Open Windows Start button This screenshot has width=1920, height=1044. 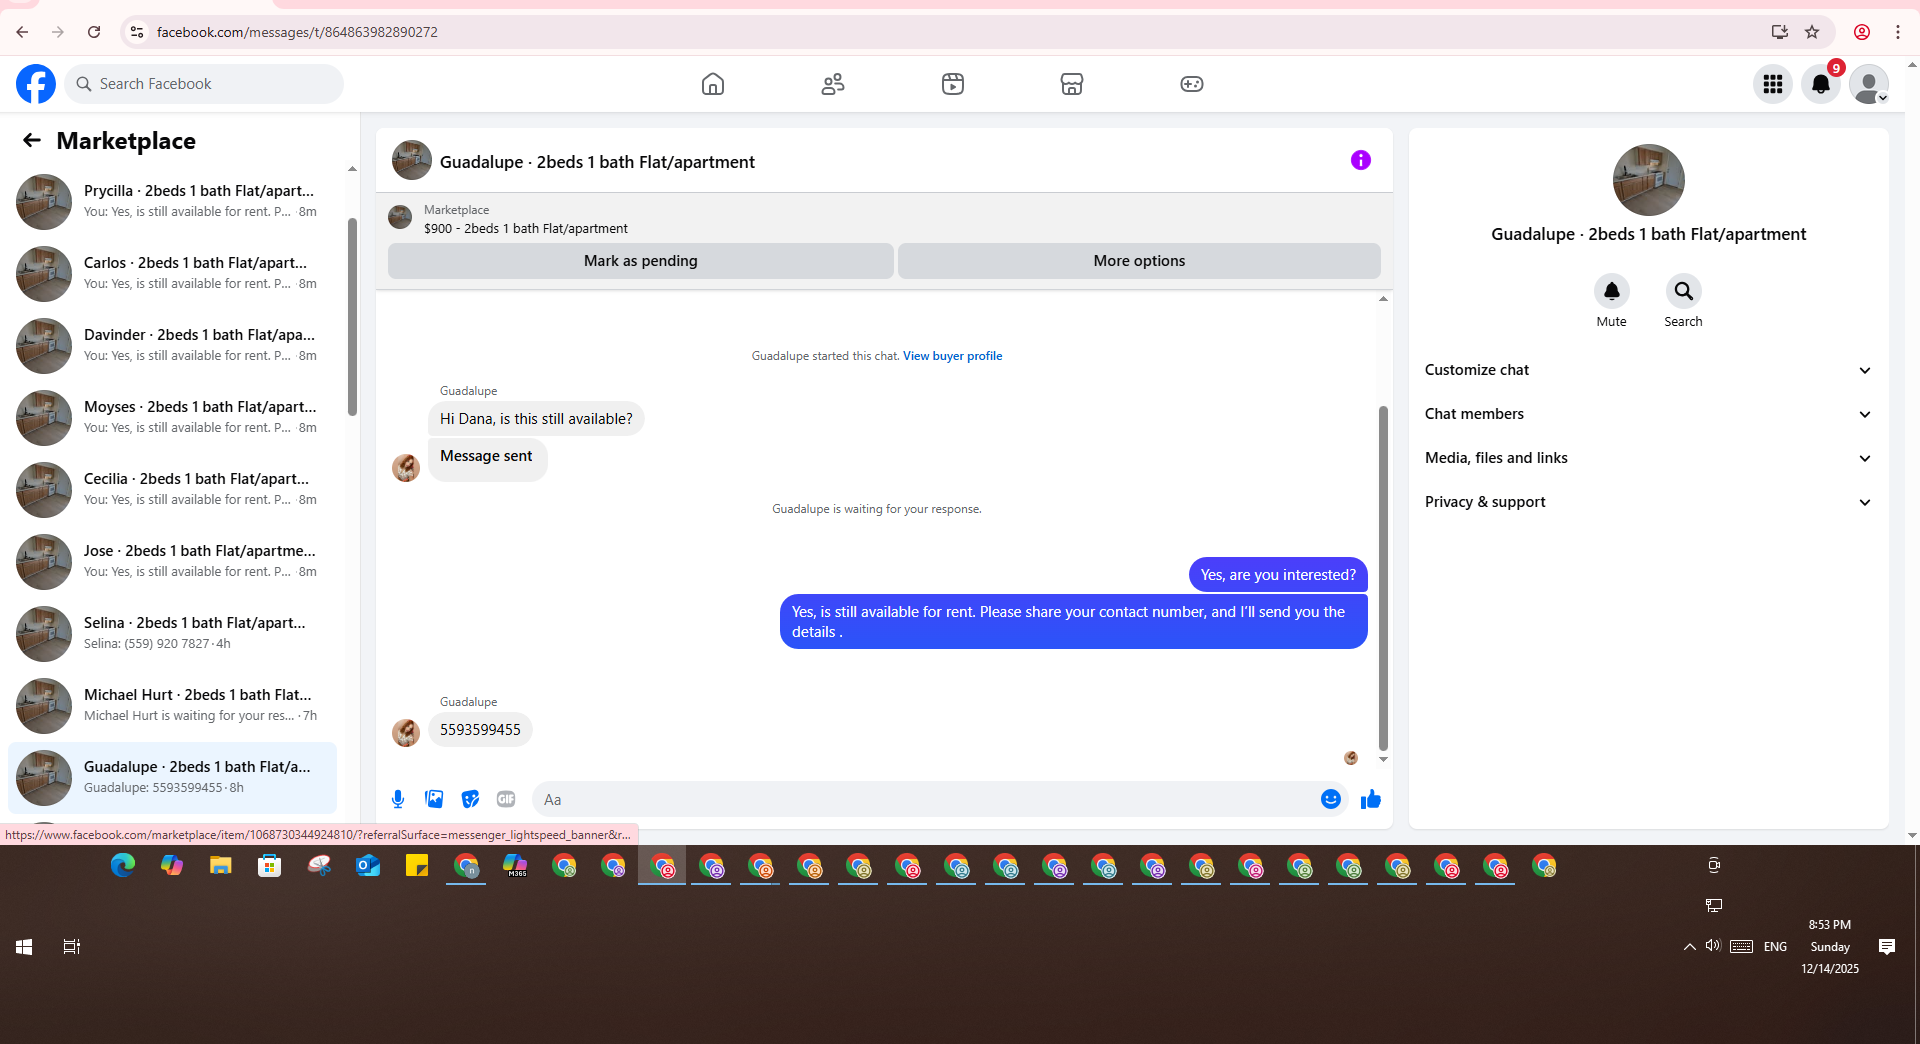coord(24,946)
